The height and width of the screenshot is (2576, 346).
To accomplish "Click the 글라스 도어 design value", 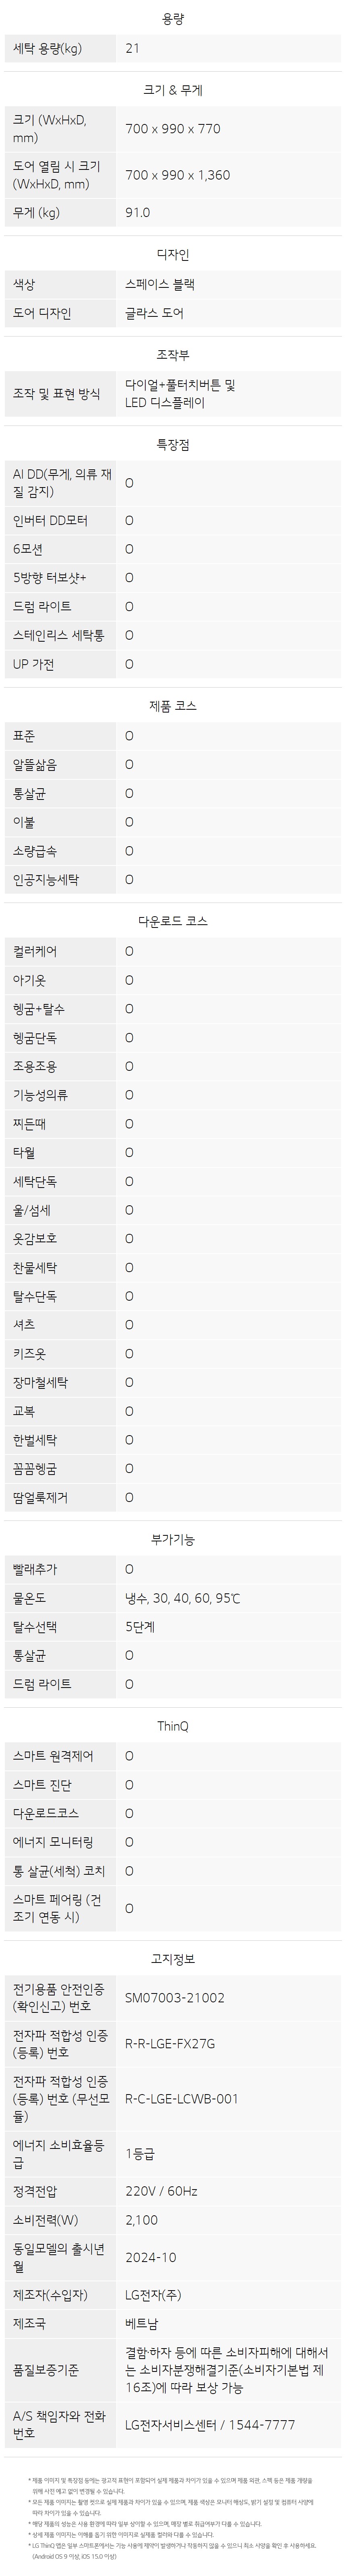I will click(x=155, y=313).
